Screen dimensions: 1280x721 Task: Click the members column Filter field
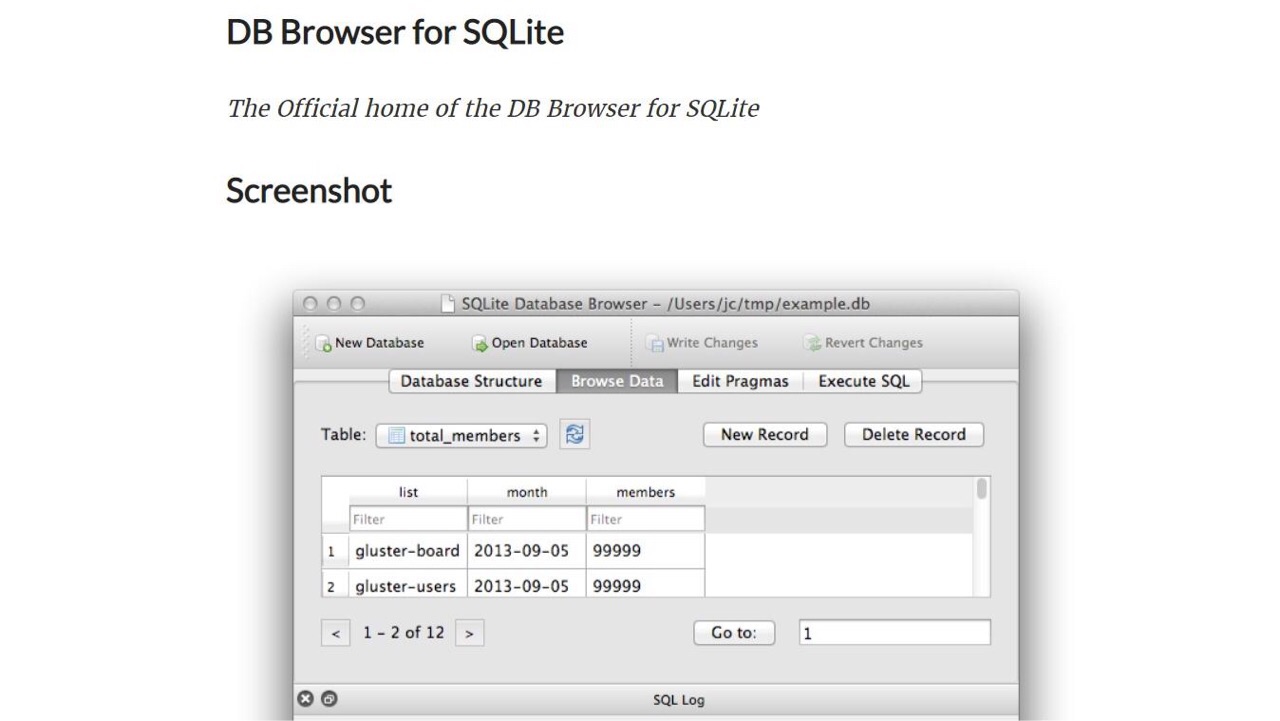point(646,519)
